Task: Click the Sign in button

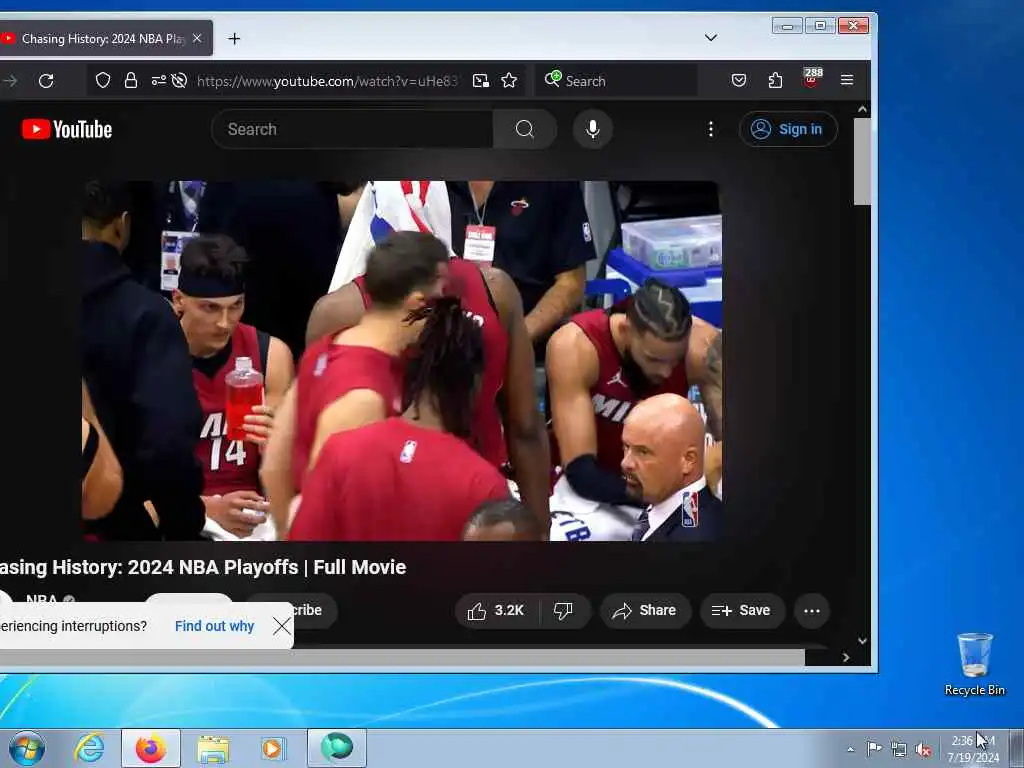Action: pos(788,129)
